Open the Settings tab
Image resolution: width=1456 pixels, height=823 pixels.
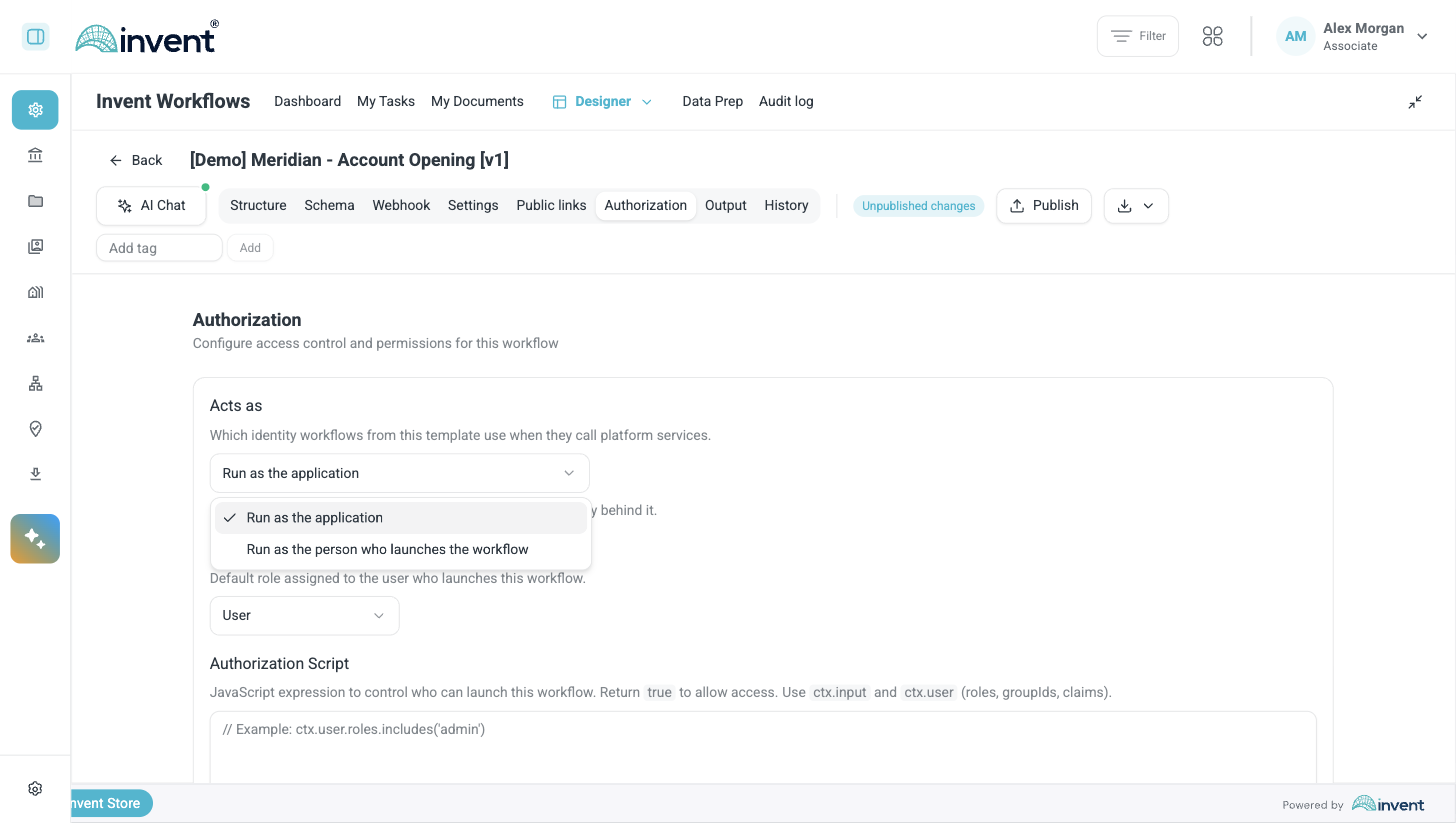point(473,205)
